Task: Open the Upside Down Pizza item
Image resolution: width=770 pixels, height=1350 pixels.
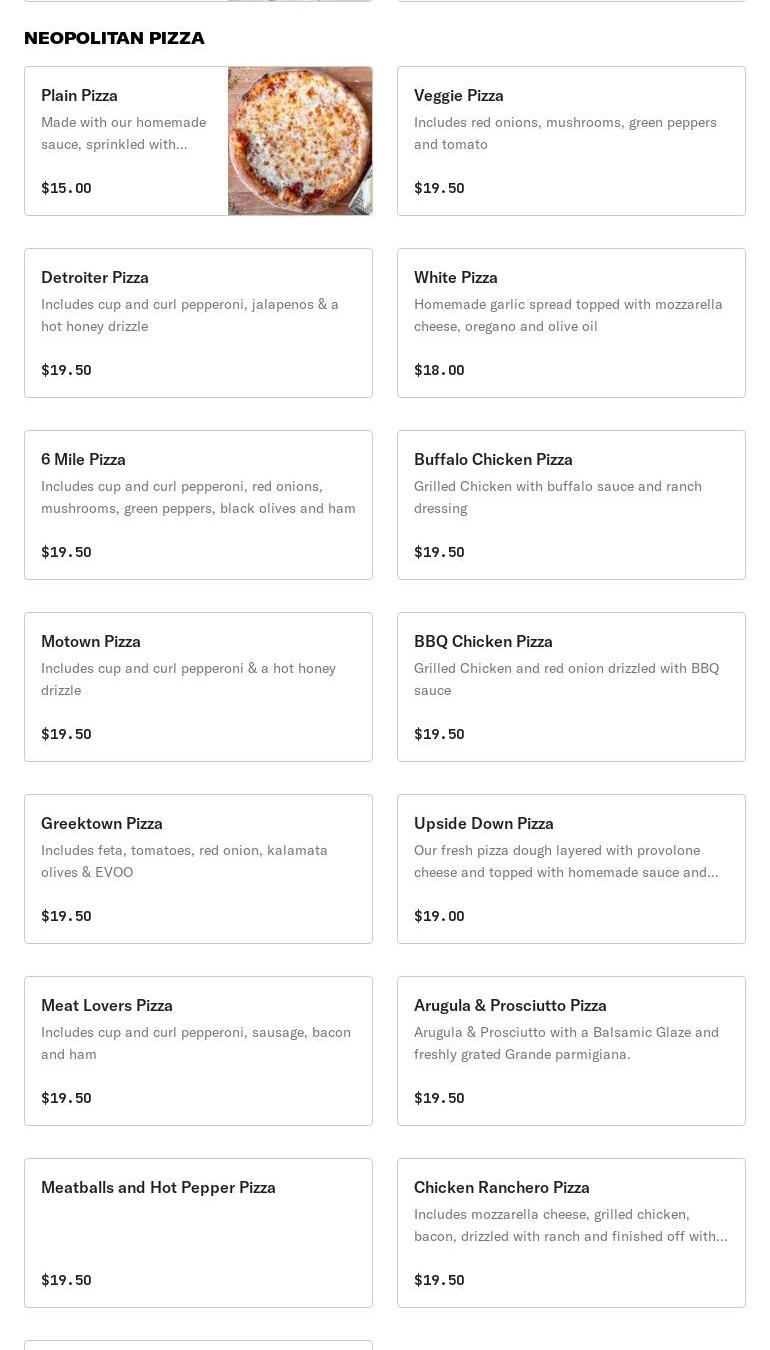Action: (571, 869)
